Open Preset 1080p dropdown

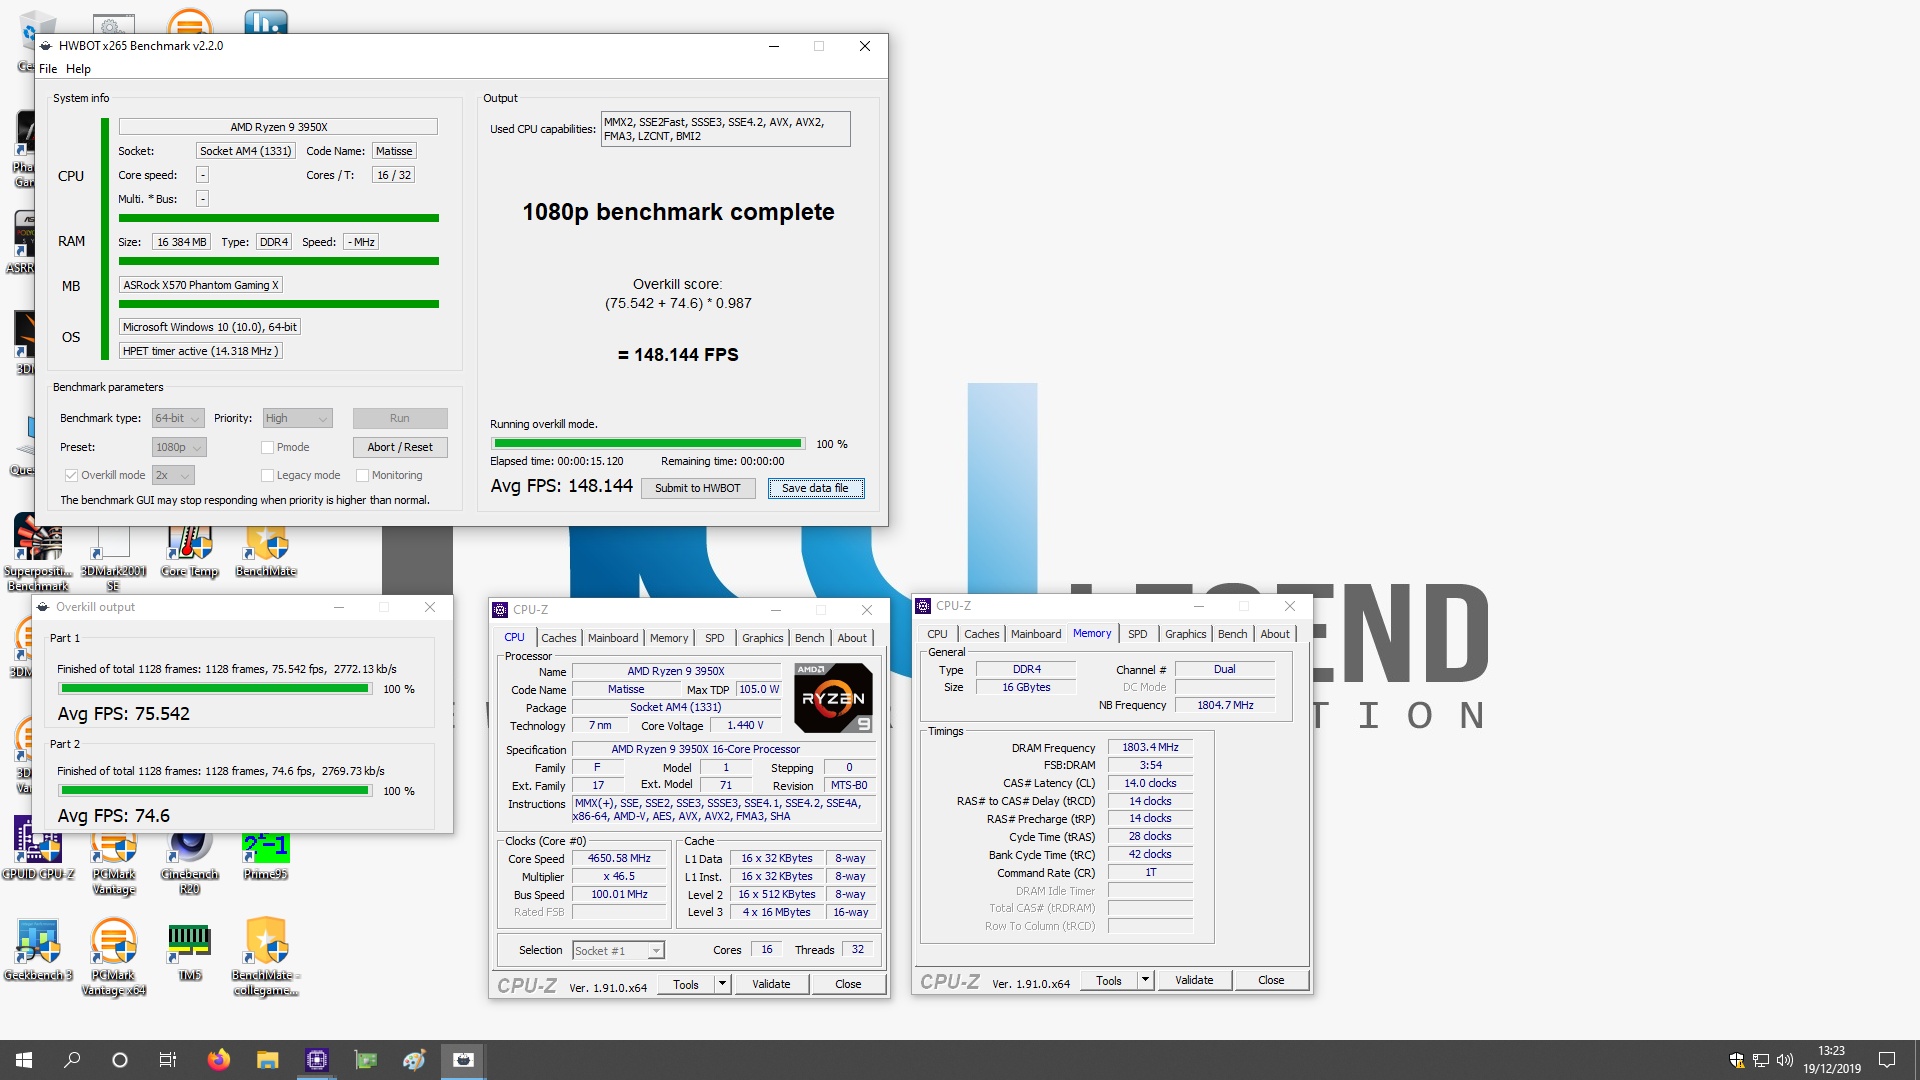pos(179,447)
